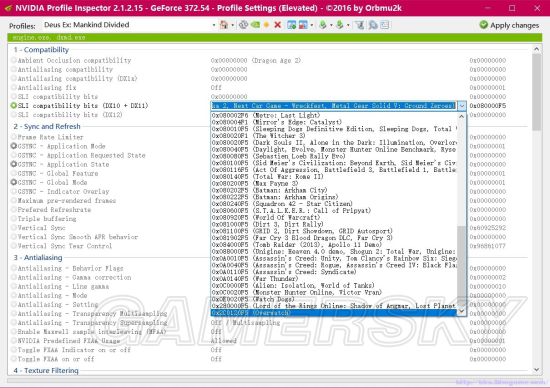Click the yellow sun create-profile icon
550x388 pixels.
click(267, 25)
